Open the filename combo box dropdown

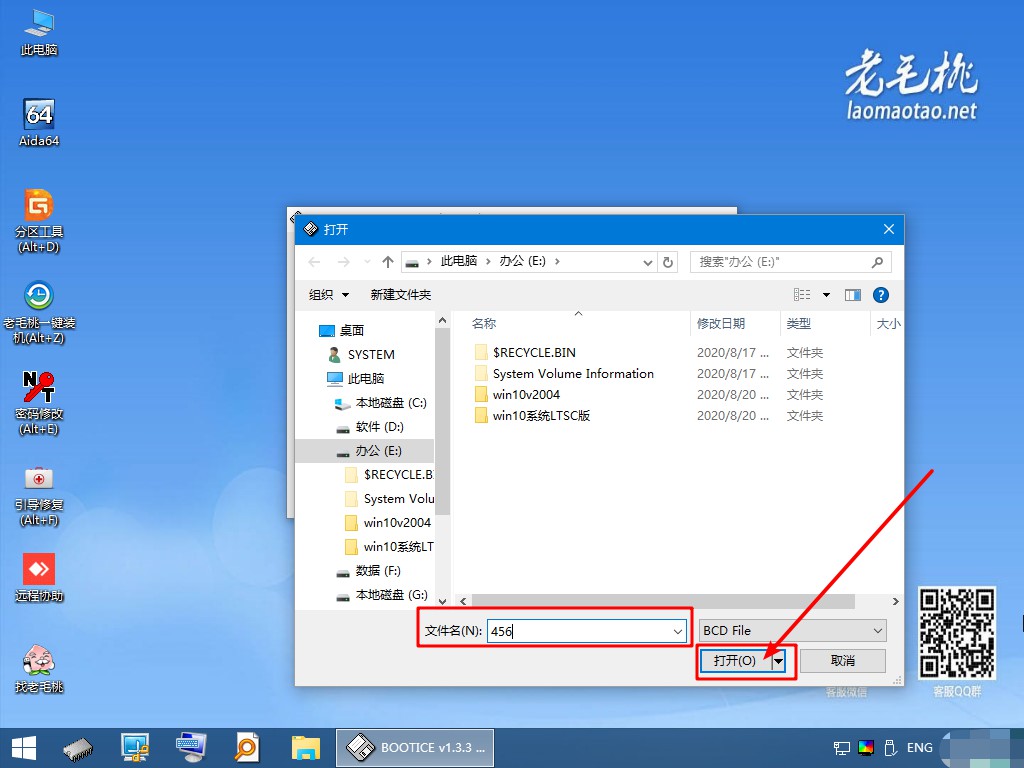[676, 630]
